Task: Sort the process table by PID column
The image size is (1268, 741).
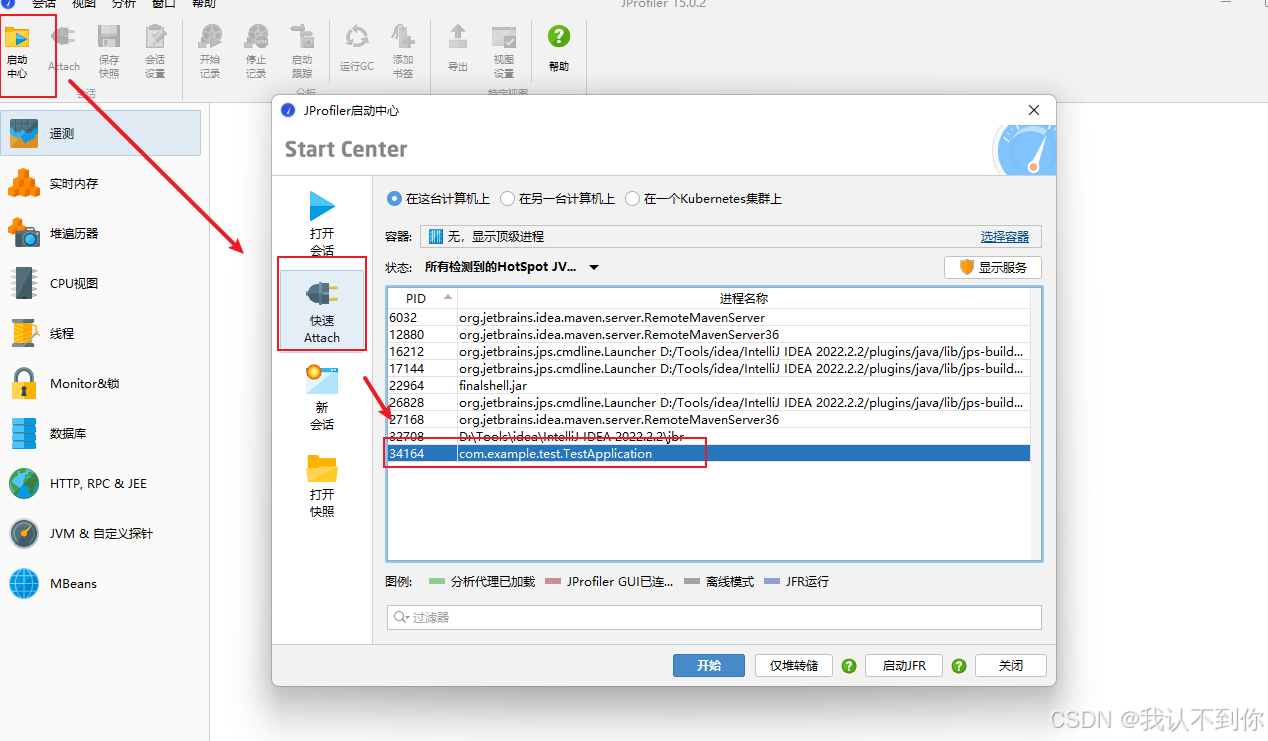Action: click(422, 298)
